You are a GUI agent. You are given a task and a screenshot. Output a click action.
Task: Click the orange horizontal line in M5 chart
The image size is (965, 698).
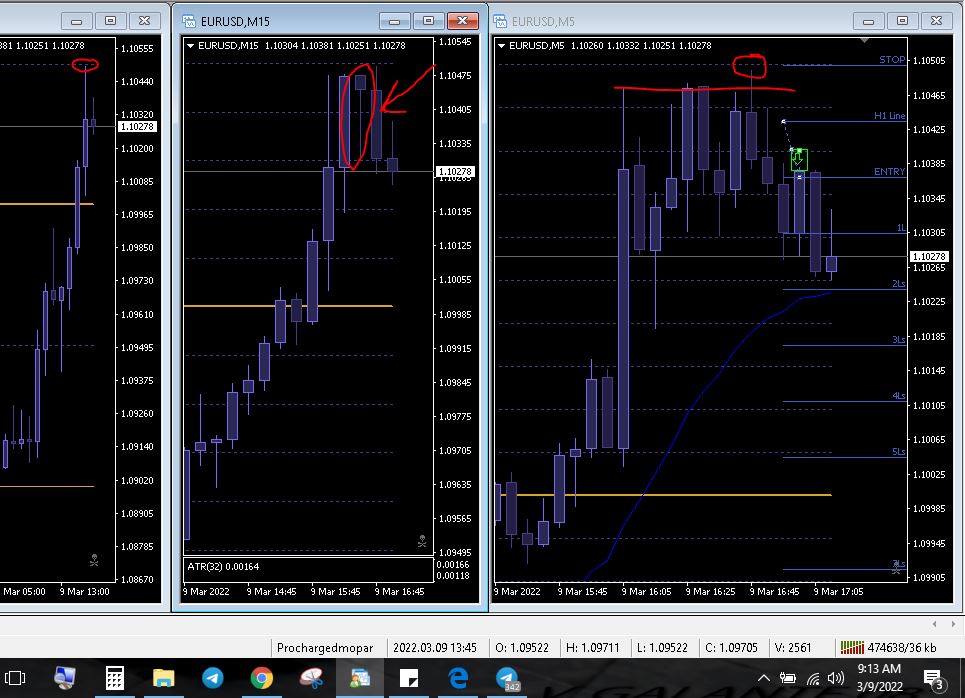click(665, 494)
